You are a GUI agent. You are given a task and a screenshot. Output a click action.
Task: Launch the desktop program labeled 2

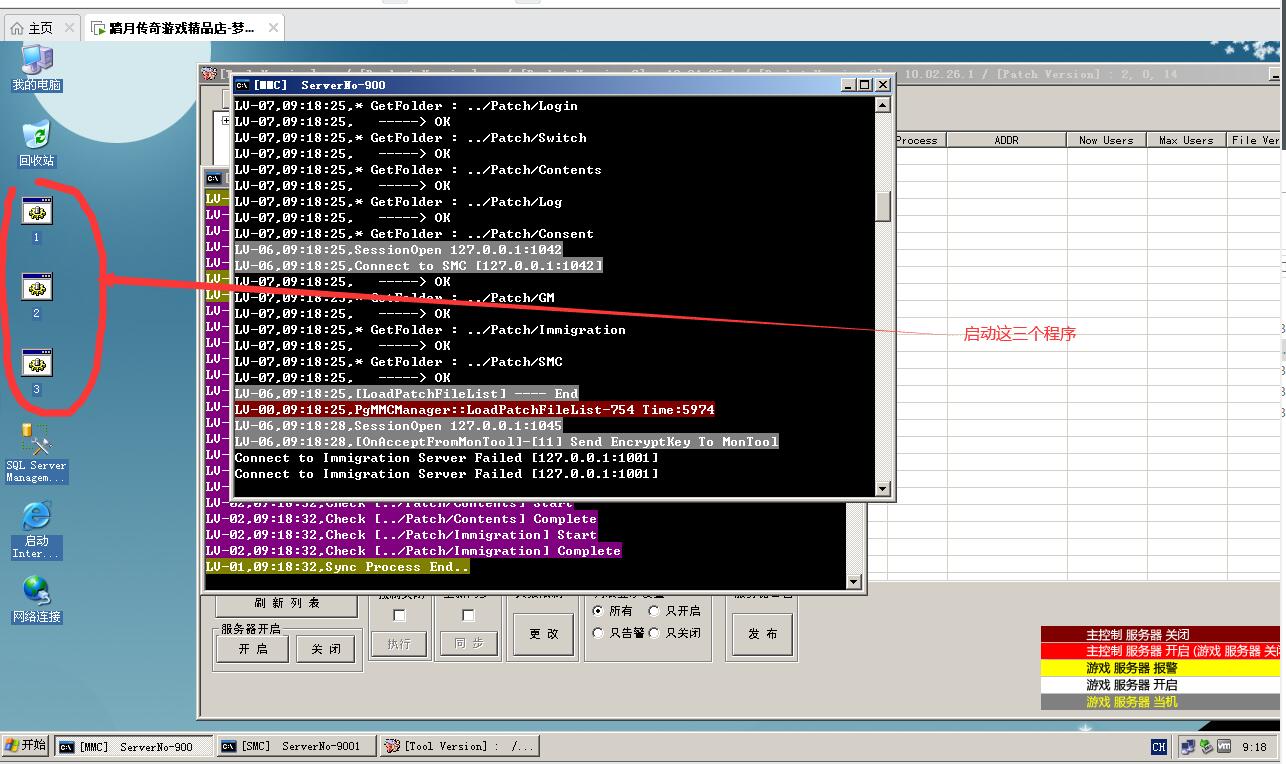click(37, 288)
